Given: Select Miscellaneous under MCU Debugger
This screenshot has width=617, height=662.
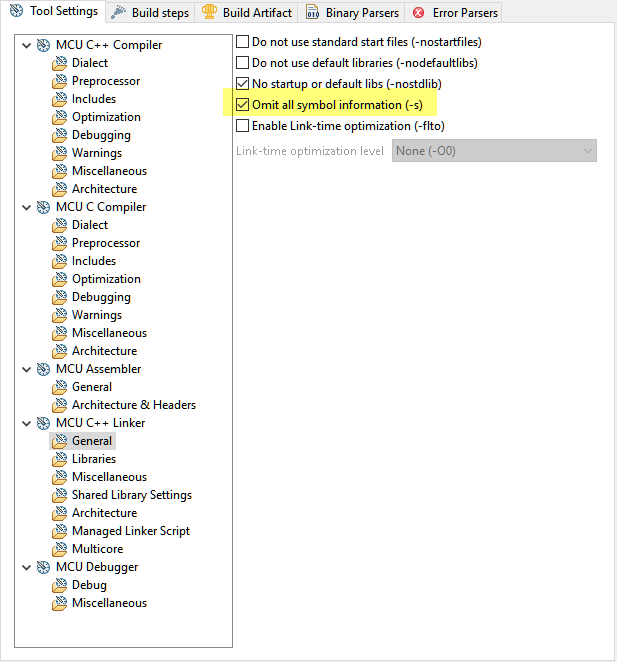Looking at the screenshot, I should coord(109,603).
